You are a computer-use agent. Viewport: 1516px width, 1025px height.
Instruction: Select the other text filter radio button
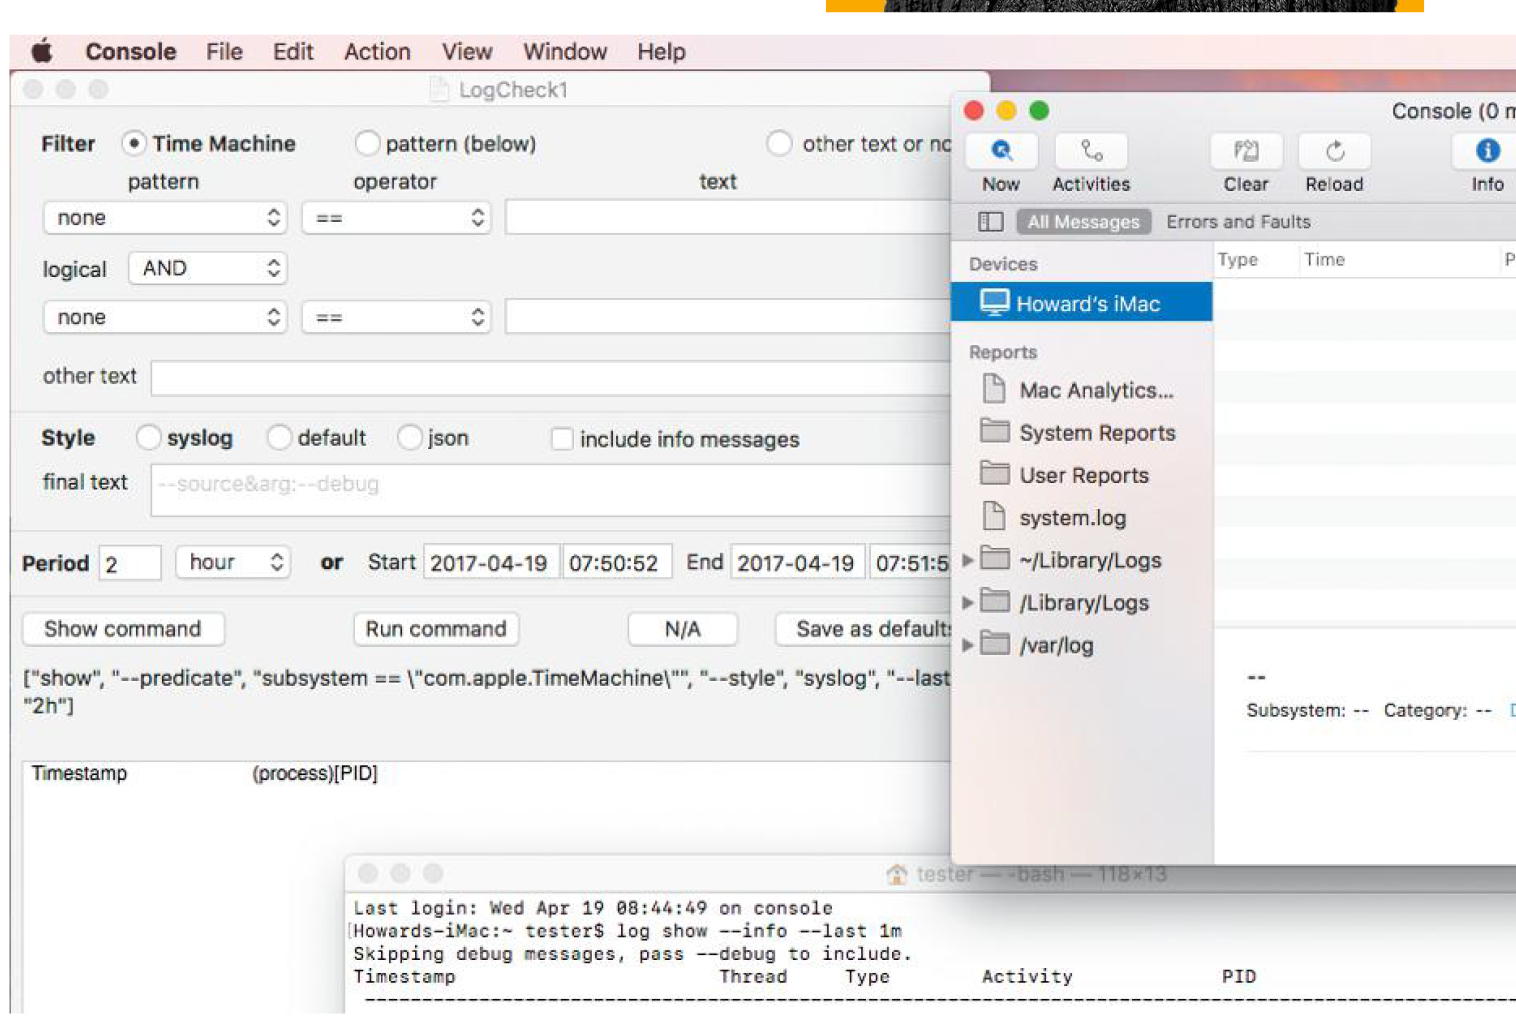779,143
